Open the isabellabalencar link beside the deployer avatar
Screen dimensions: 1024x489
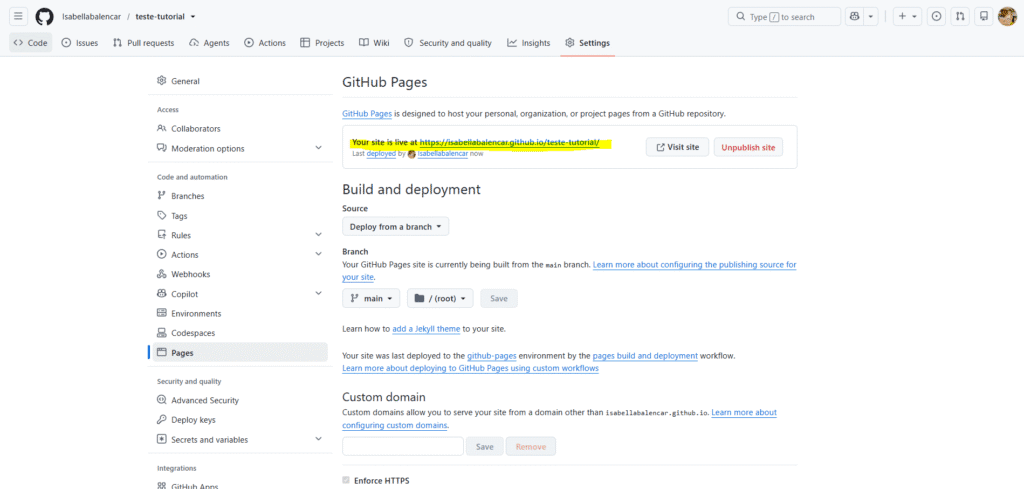pos(442,154)
